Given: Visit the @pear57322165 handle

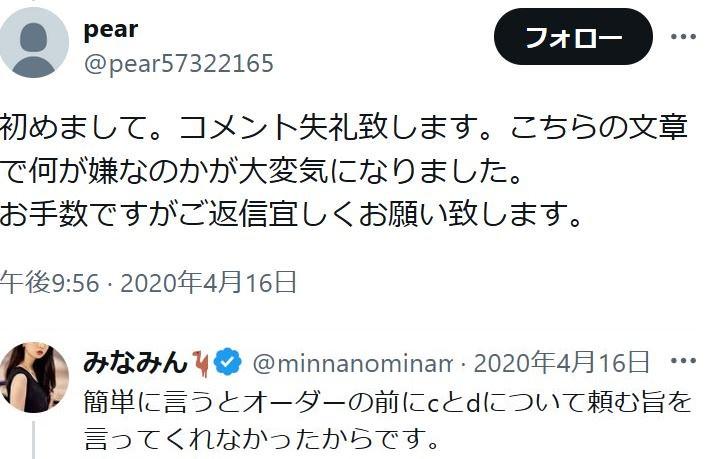Looking at the screenshot, I should coord(179,63).
